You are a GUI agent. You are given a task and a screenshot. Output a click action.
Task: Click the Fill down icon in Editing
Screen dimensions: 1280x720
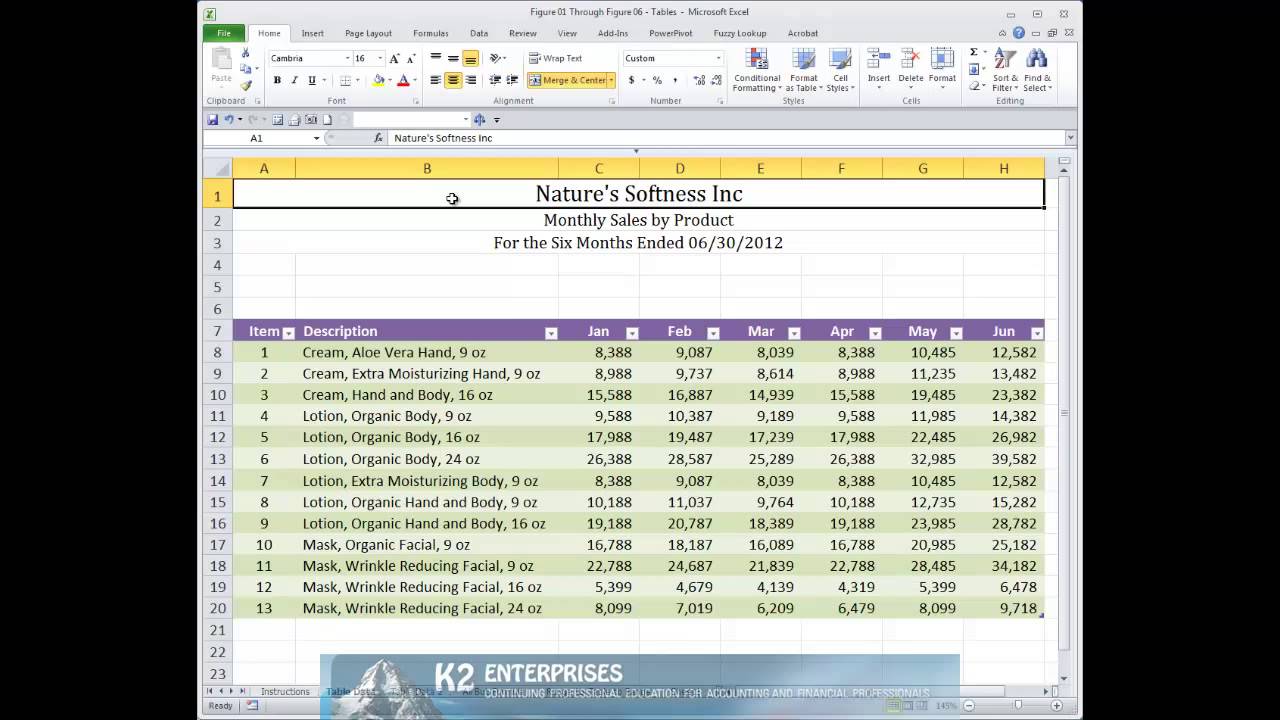click(x=973, y=69)
